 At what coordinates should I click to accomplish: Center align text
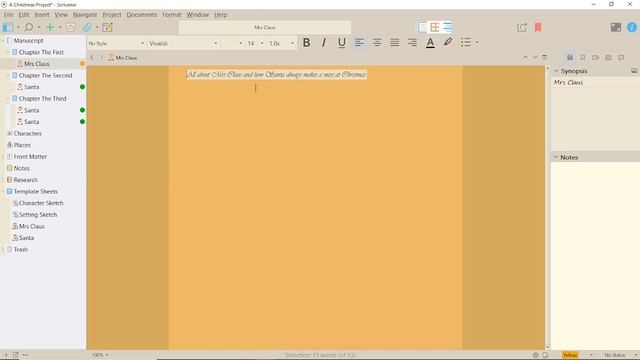377,42
